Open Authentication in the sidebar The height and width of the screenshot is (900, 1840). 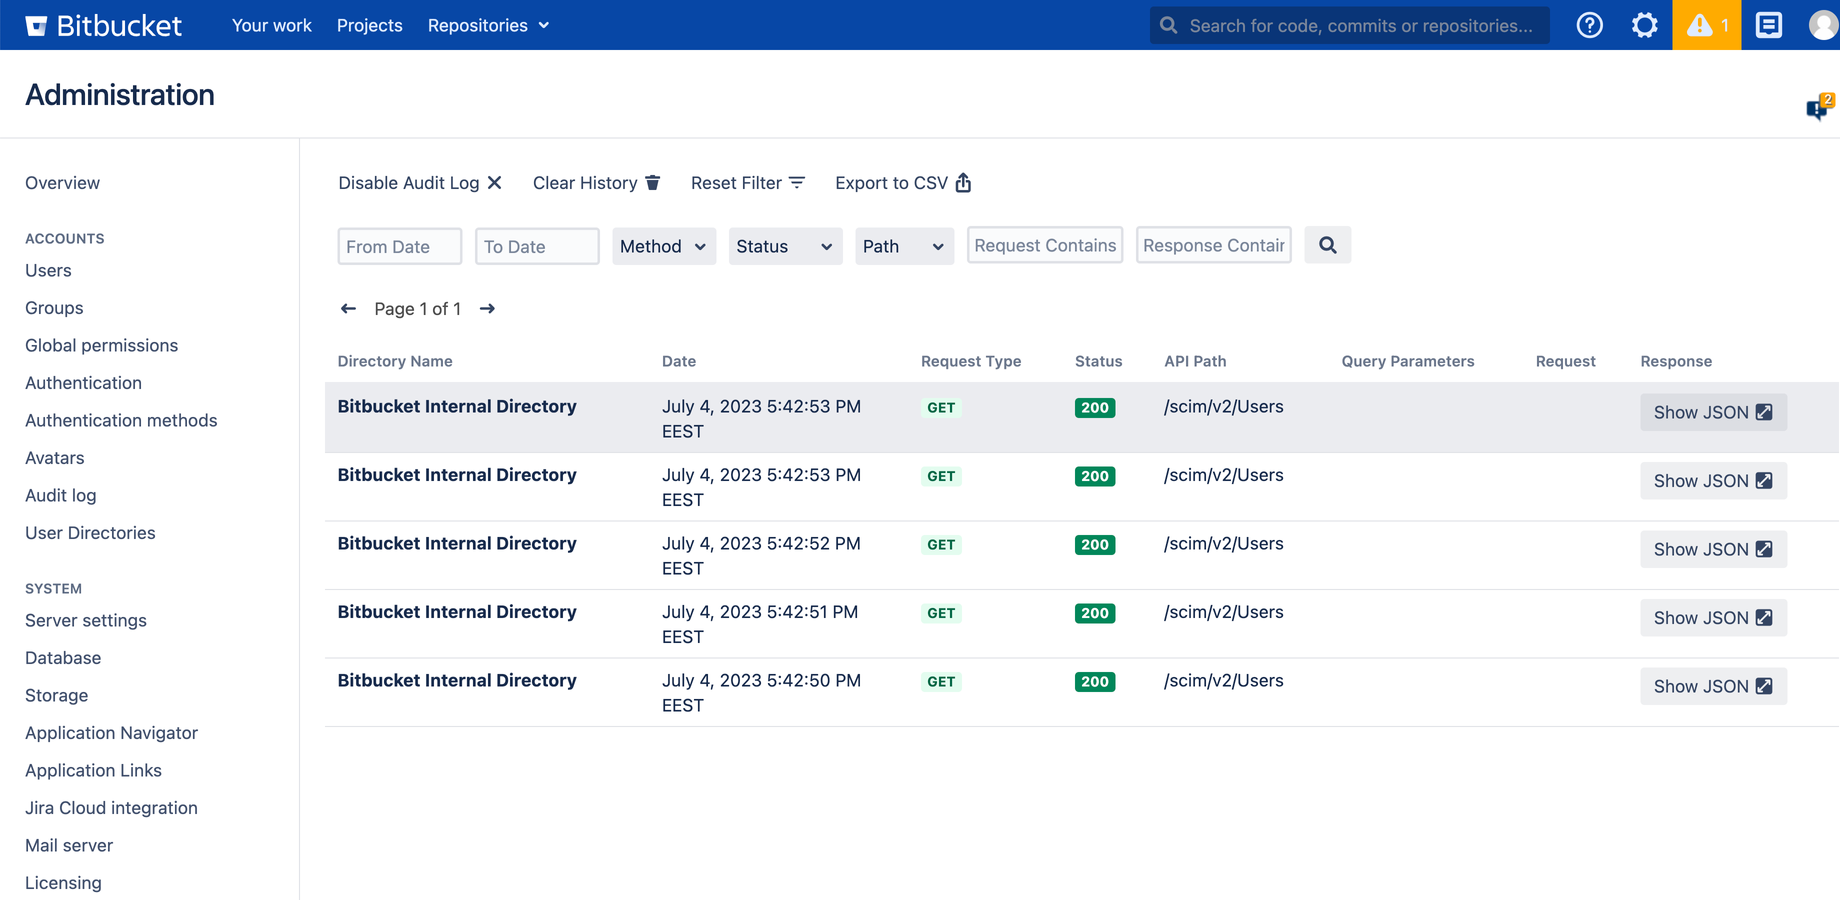pos(83,383)
